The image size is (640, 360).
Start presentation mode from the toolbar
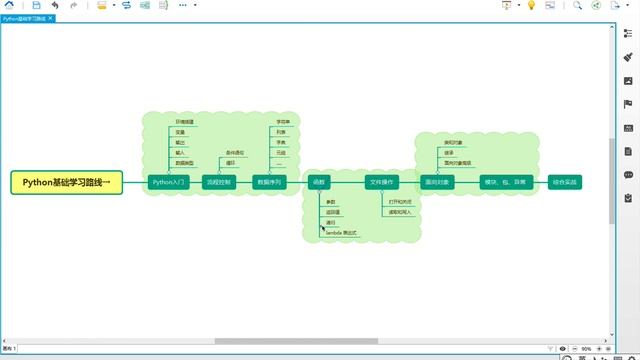coord(507,5)
